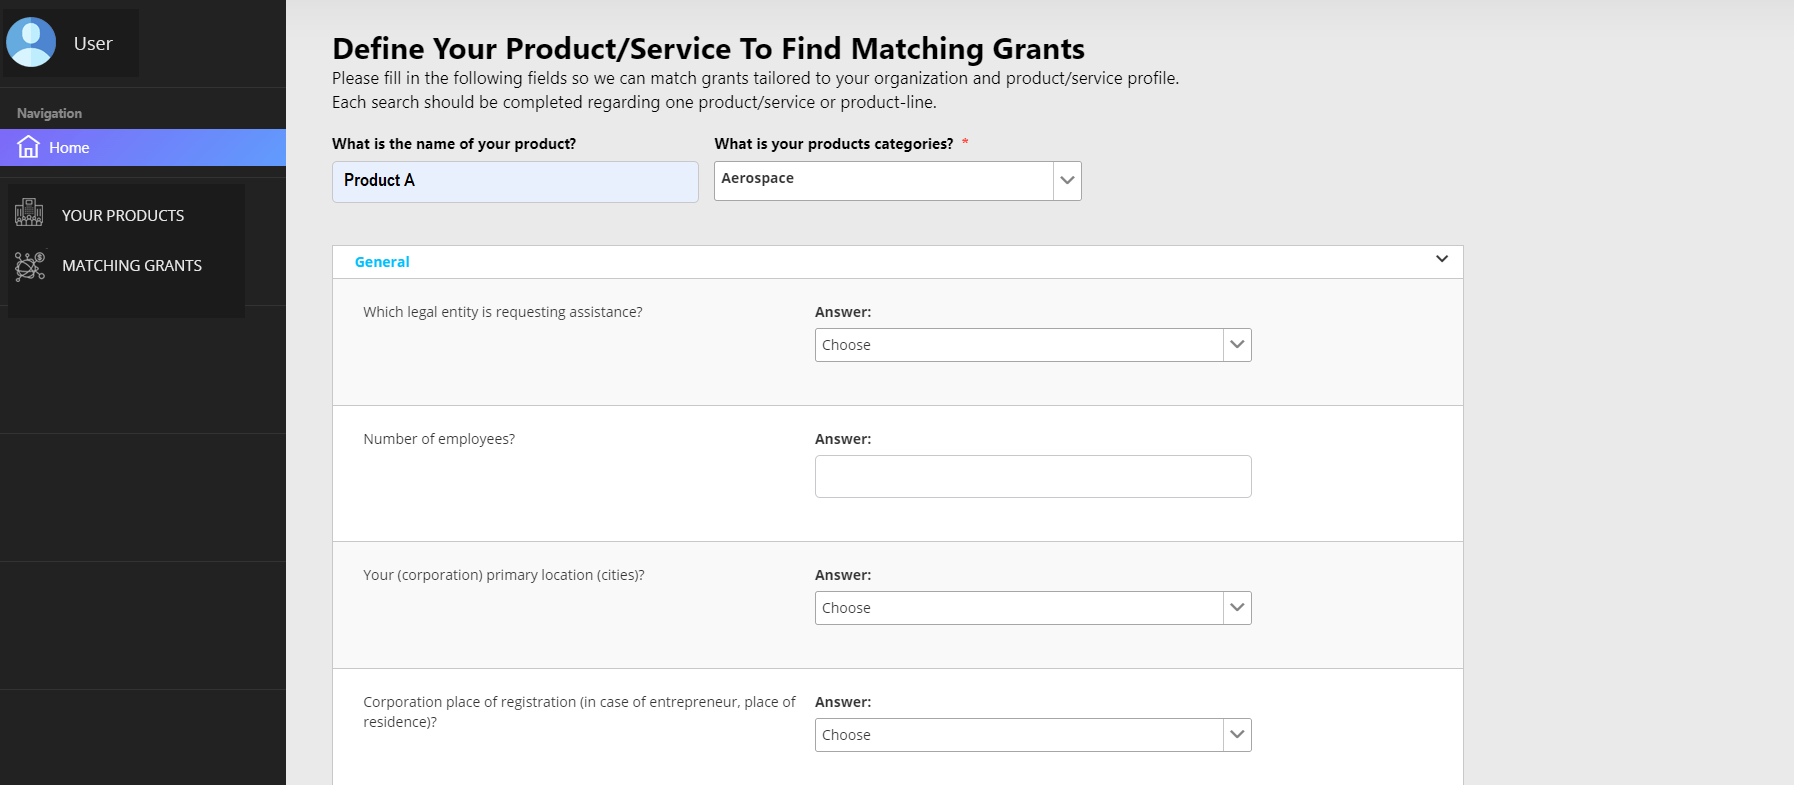Open YOUR PRODUCTS menu item
The width and height of the screenshot is (1794, 785).
123,216
